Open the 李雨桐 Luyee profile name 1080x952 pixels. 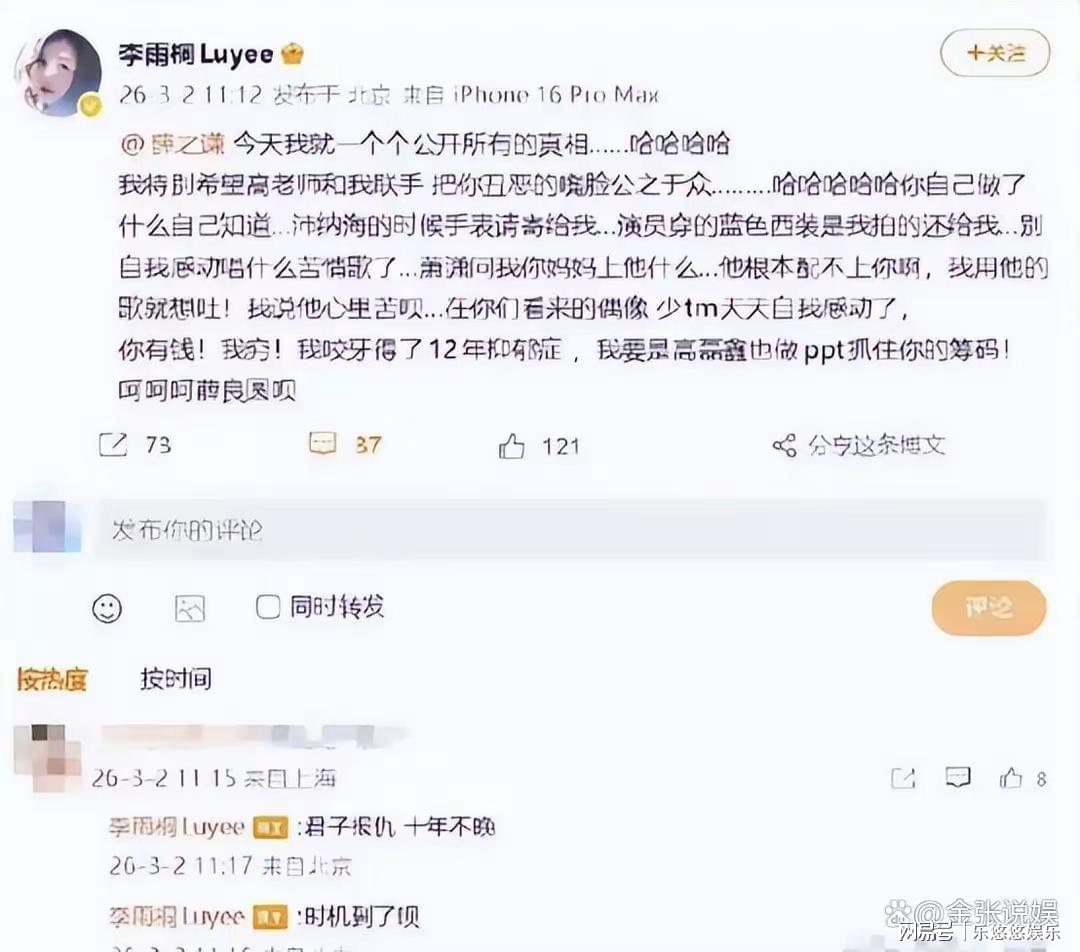click(x=196, y=54)
